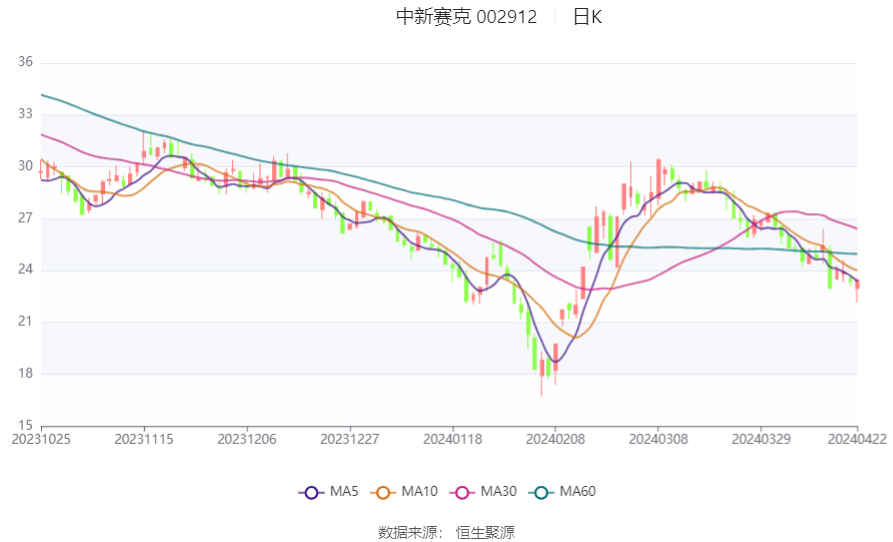Image resolution: width=893 pixels, height=542 pixels.
Task: Click the orange MA10 legend circle marker
Action: 382,492
